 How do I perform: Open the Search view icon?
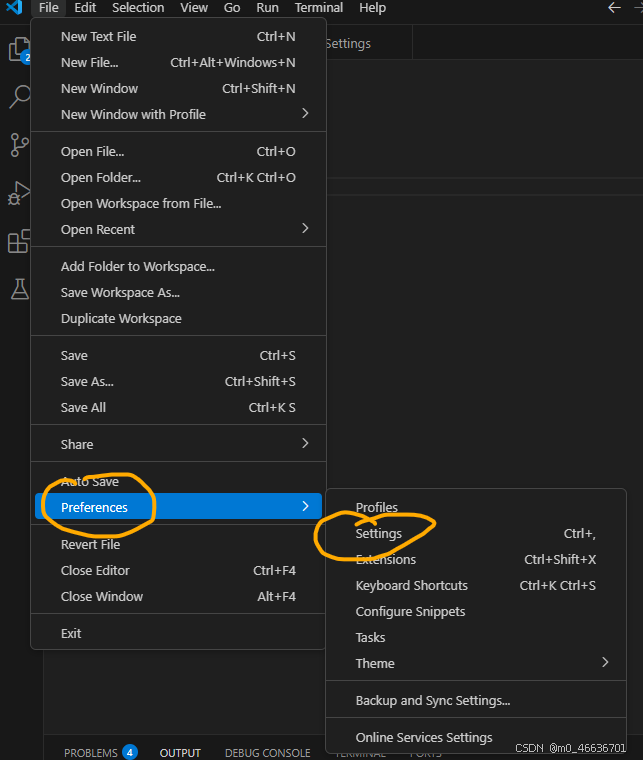[19, 96]
